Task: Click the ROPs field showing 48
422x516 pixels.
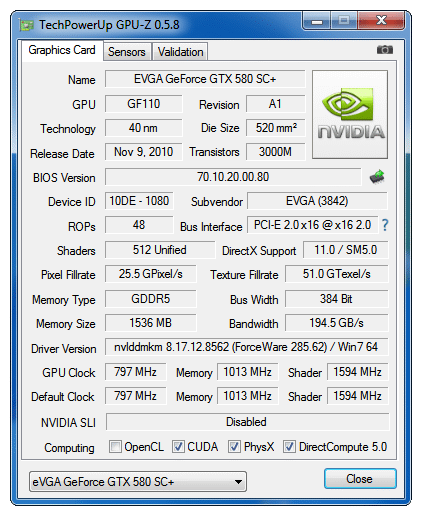Action: point(139,225)
